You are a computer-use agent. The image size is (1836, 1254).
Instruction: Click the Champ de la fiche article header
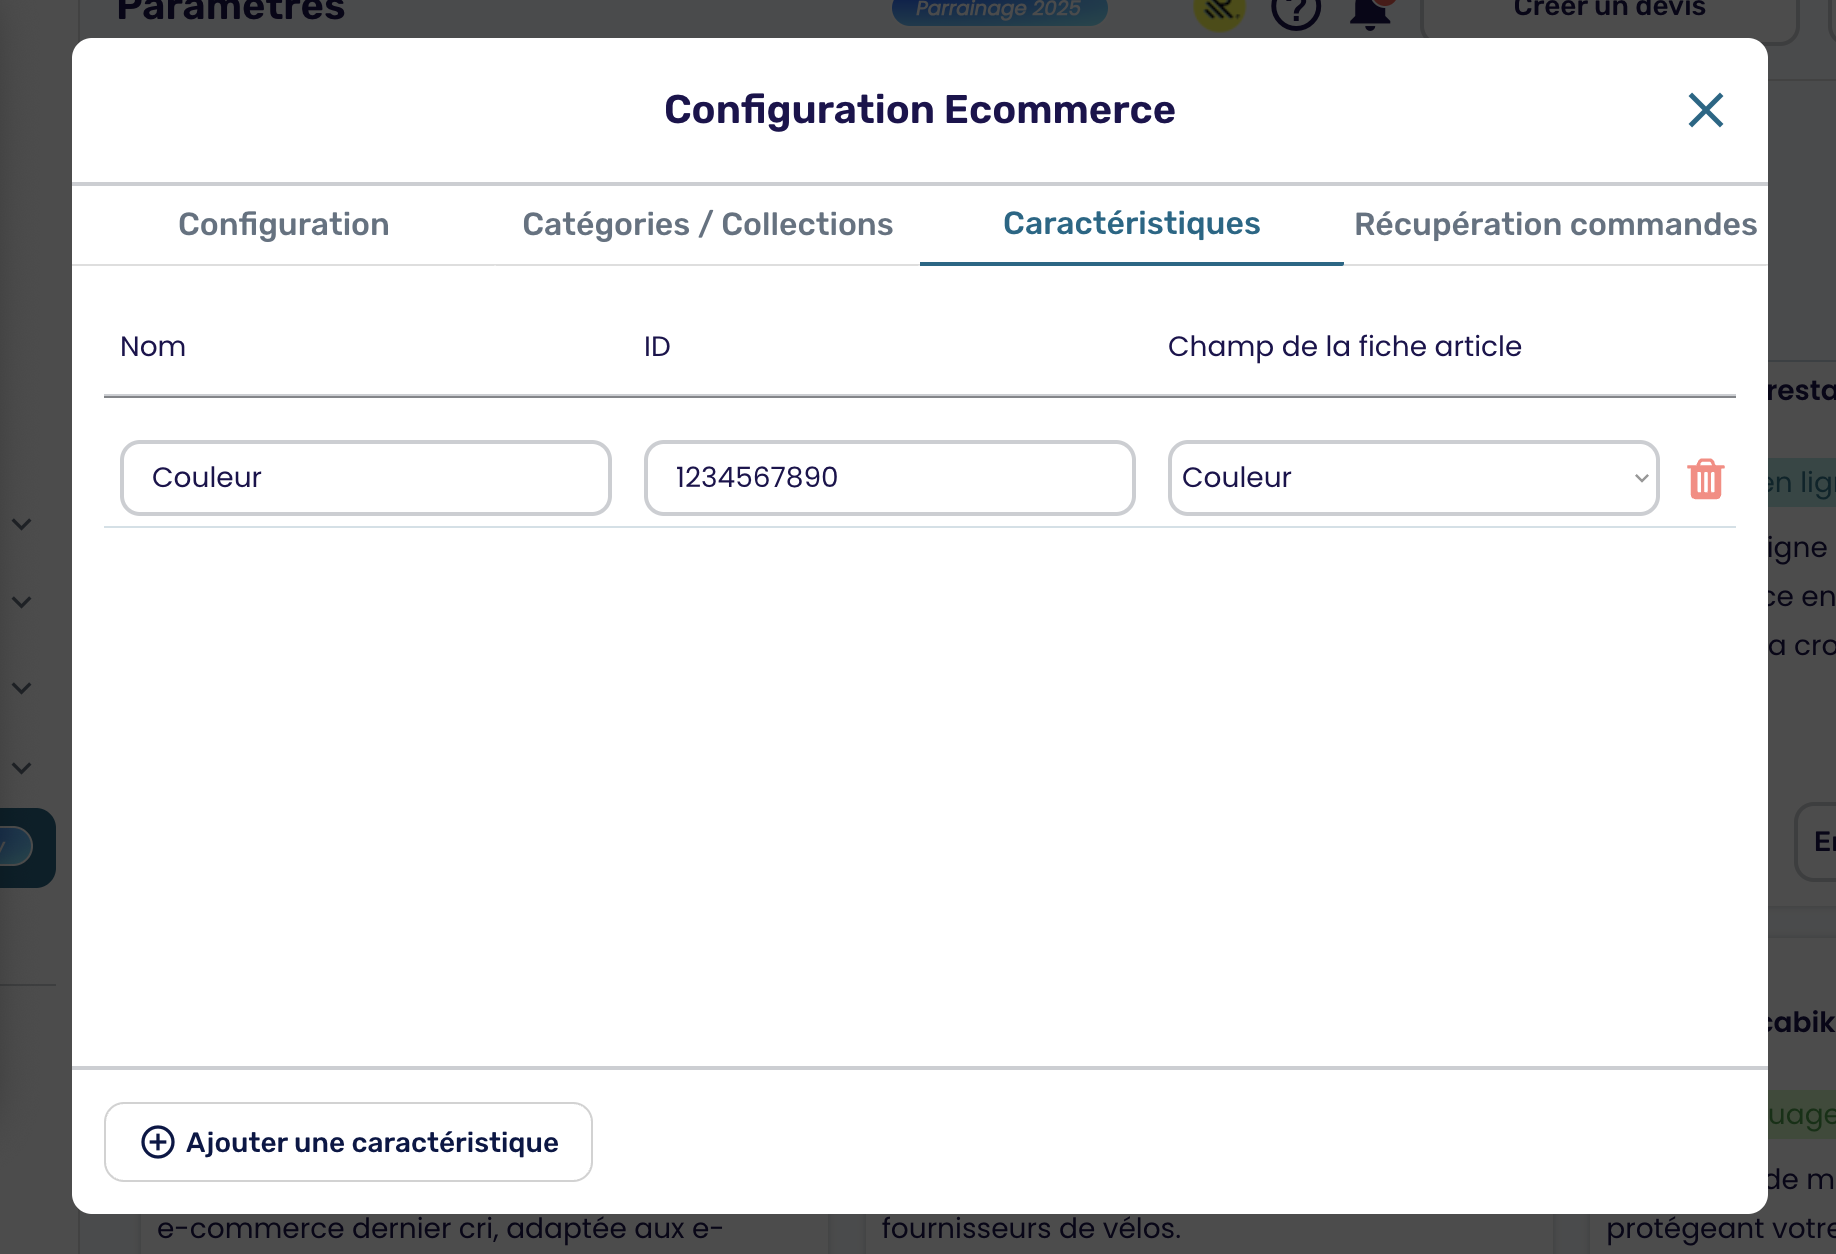tap(1344, 346)
